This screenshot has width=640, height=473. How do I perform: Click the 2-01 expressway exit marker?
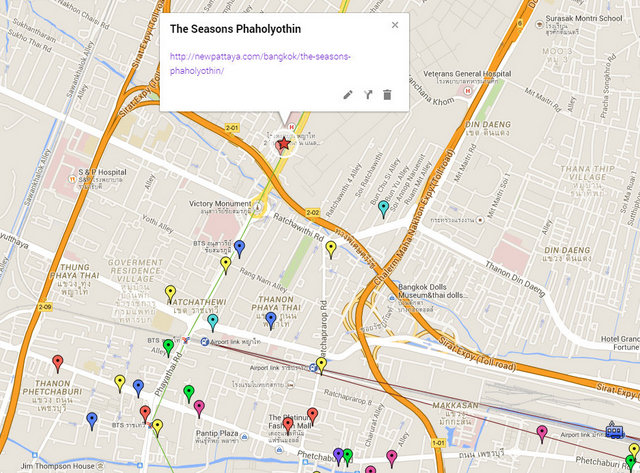232,128
